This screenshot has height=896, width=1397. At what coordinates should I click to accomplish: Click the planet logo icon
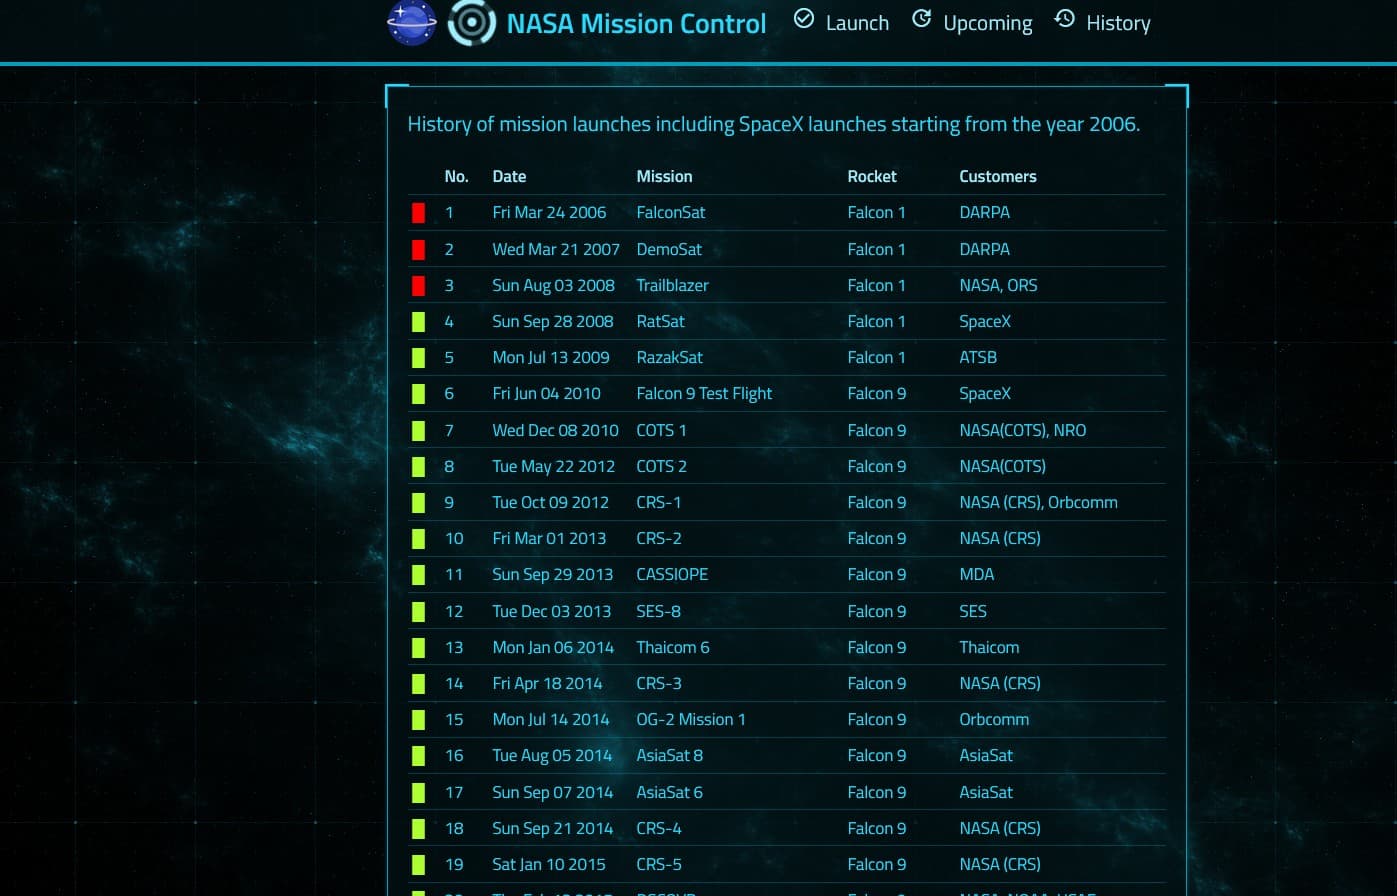(x=412, y=23)
